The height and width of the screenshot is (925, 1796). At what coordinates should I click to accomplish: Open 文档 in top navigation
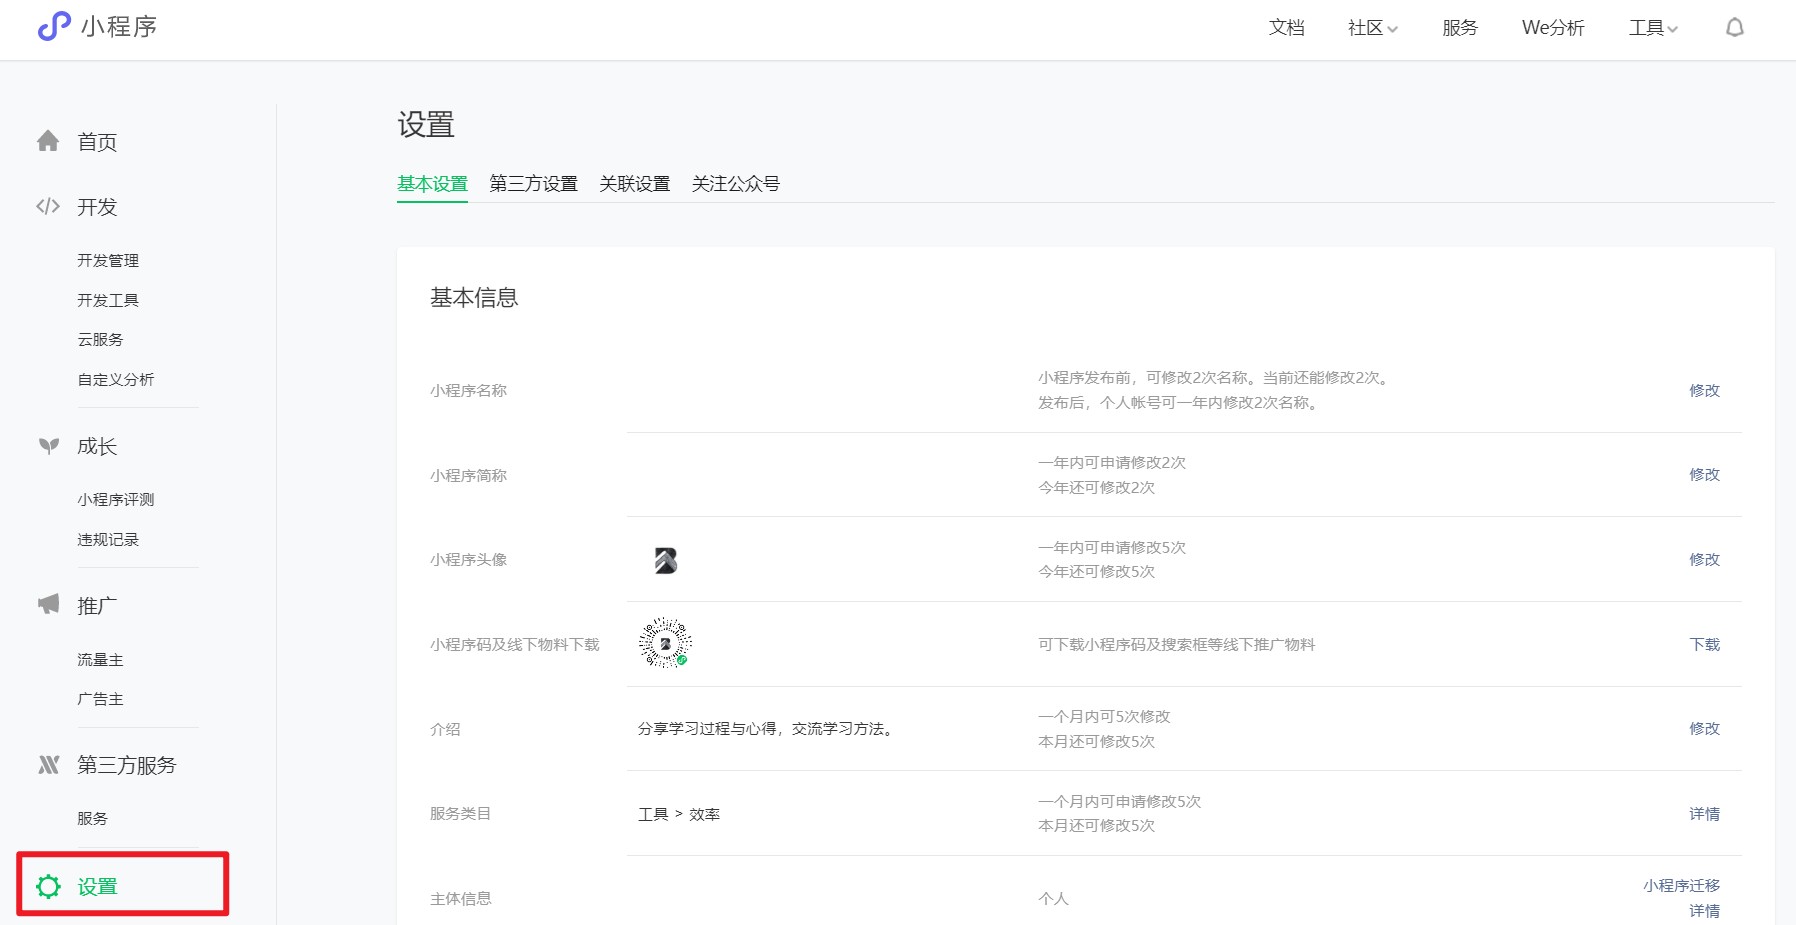(1286, 28)
